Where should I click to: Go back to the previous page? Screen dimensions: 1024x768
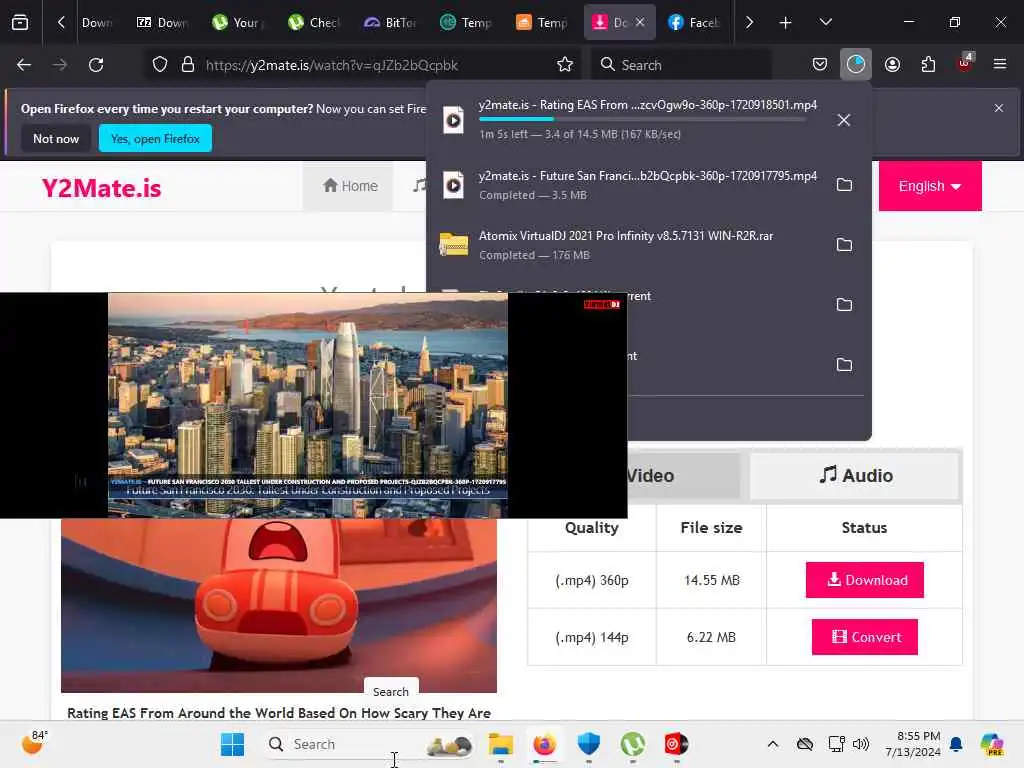tap(24, 65)
